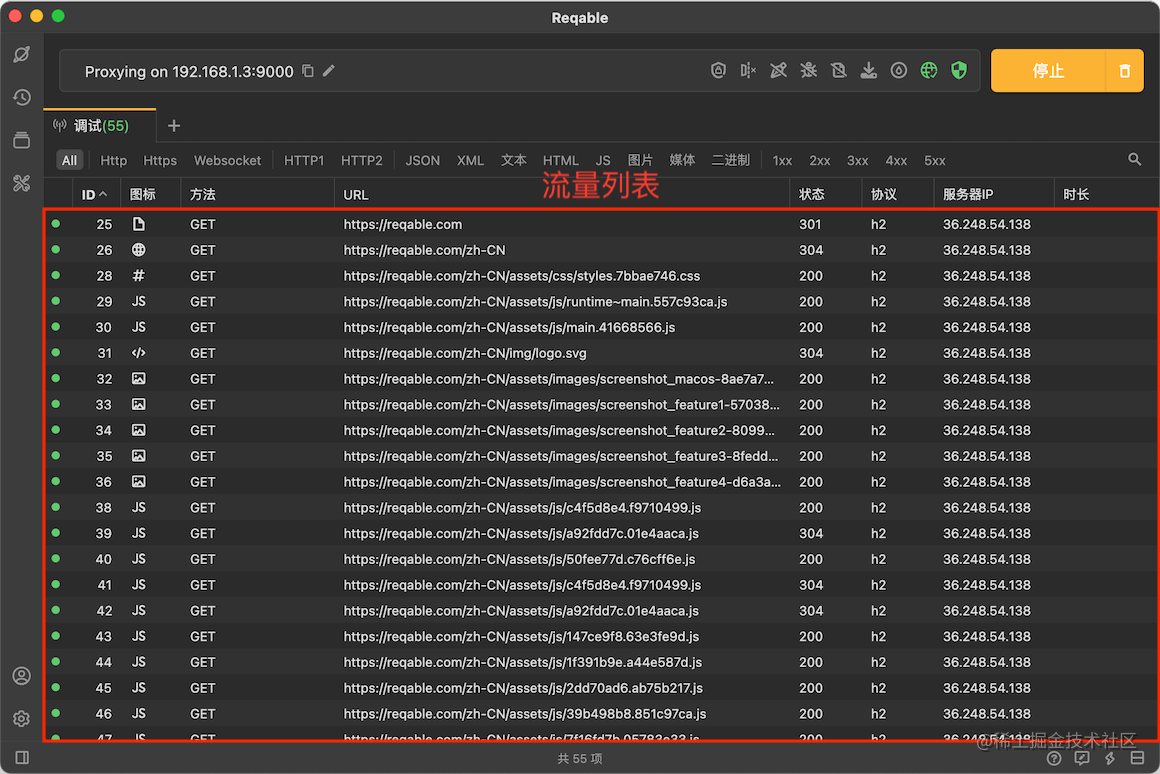1160x774 pixels.
Task: Select the toolbox icon in left sidebar
Action: pos(21,140)
